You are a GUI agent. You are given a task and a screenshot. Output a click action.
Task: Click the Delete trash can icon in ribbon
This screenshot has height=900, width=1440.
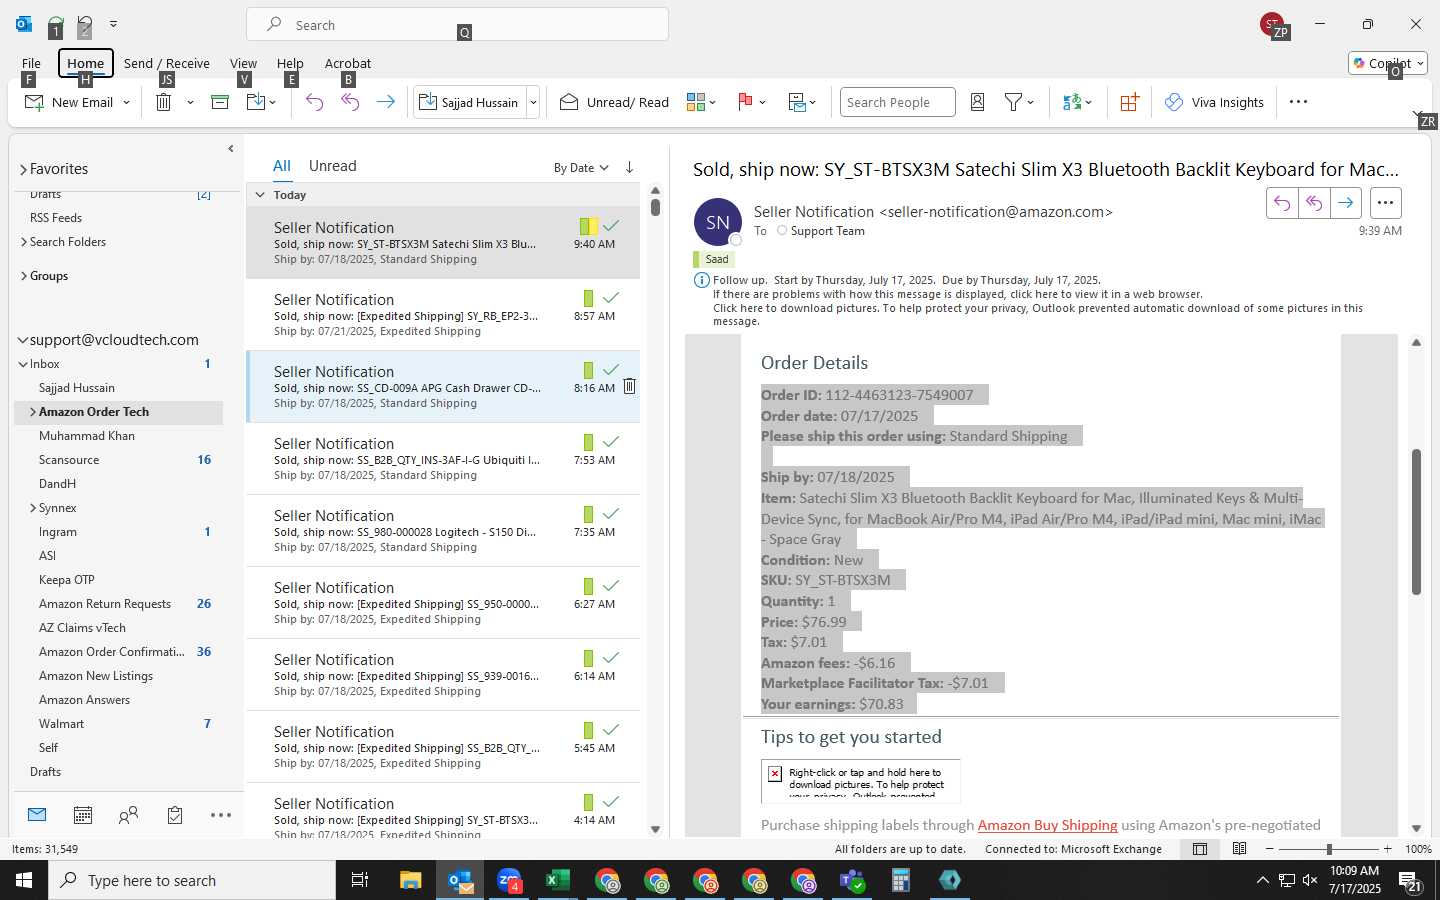pyautogui.click(x=164, y=102)
